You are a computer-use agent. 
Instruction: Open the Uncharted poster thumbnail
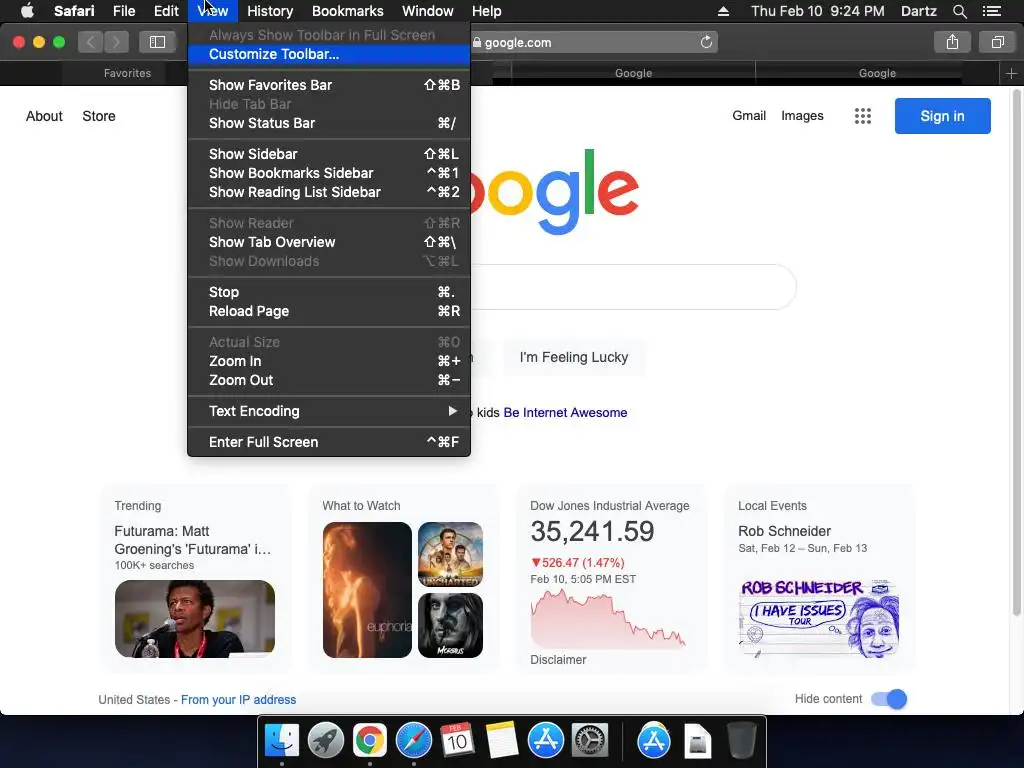coord(451,554)
